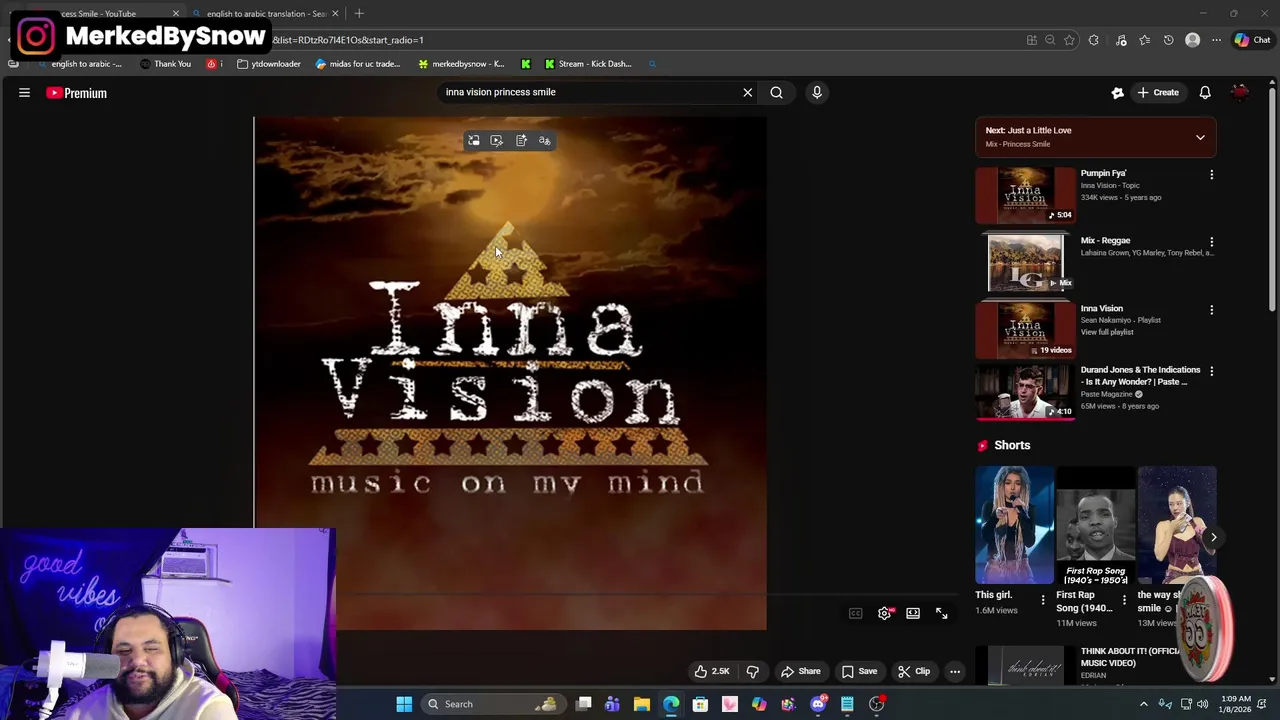Enter fullscreen on the video player
Screen dimensions: 1280x720
tap(941, 613)
